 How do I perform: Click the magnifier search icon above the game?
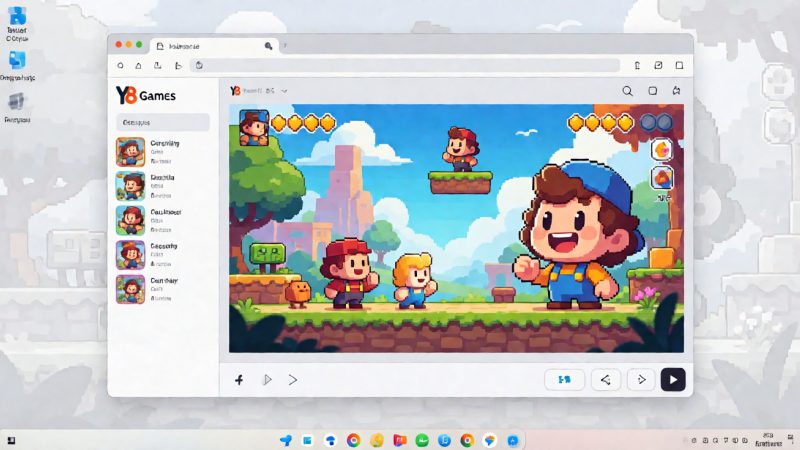(628, 91)
